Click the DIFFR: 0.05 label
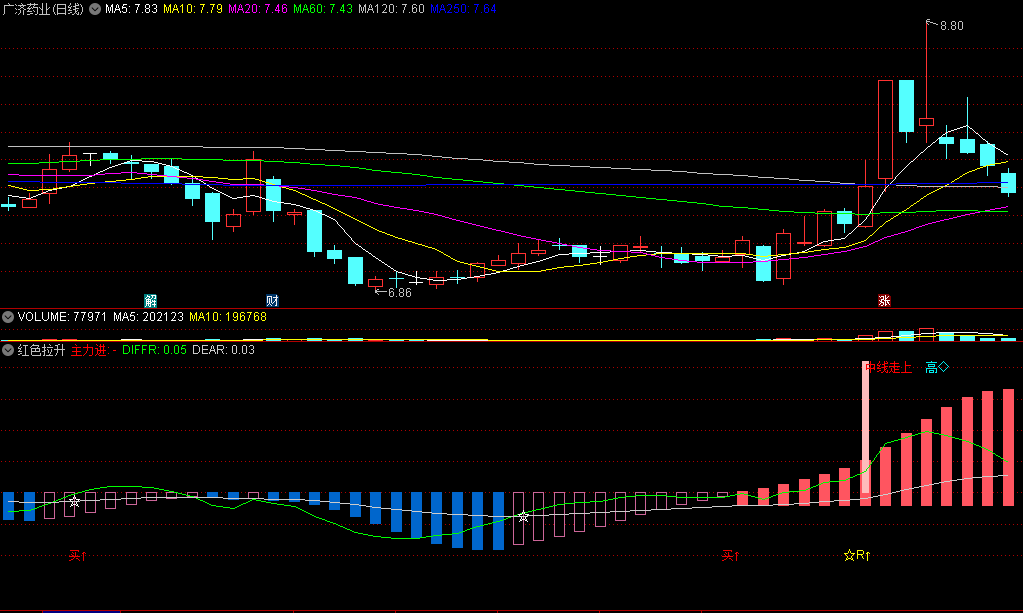Screen dimensions: 1023x613 coord(154,350)
